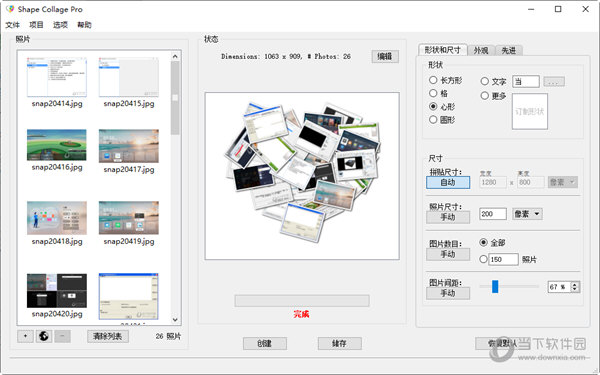Click the 储存 save button
Image resolution: width=600 pixels, height=375 pixels.
(x=339, y=343)
